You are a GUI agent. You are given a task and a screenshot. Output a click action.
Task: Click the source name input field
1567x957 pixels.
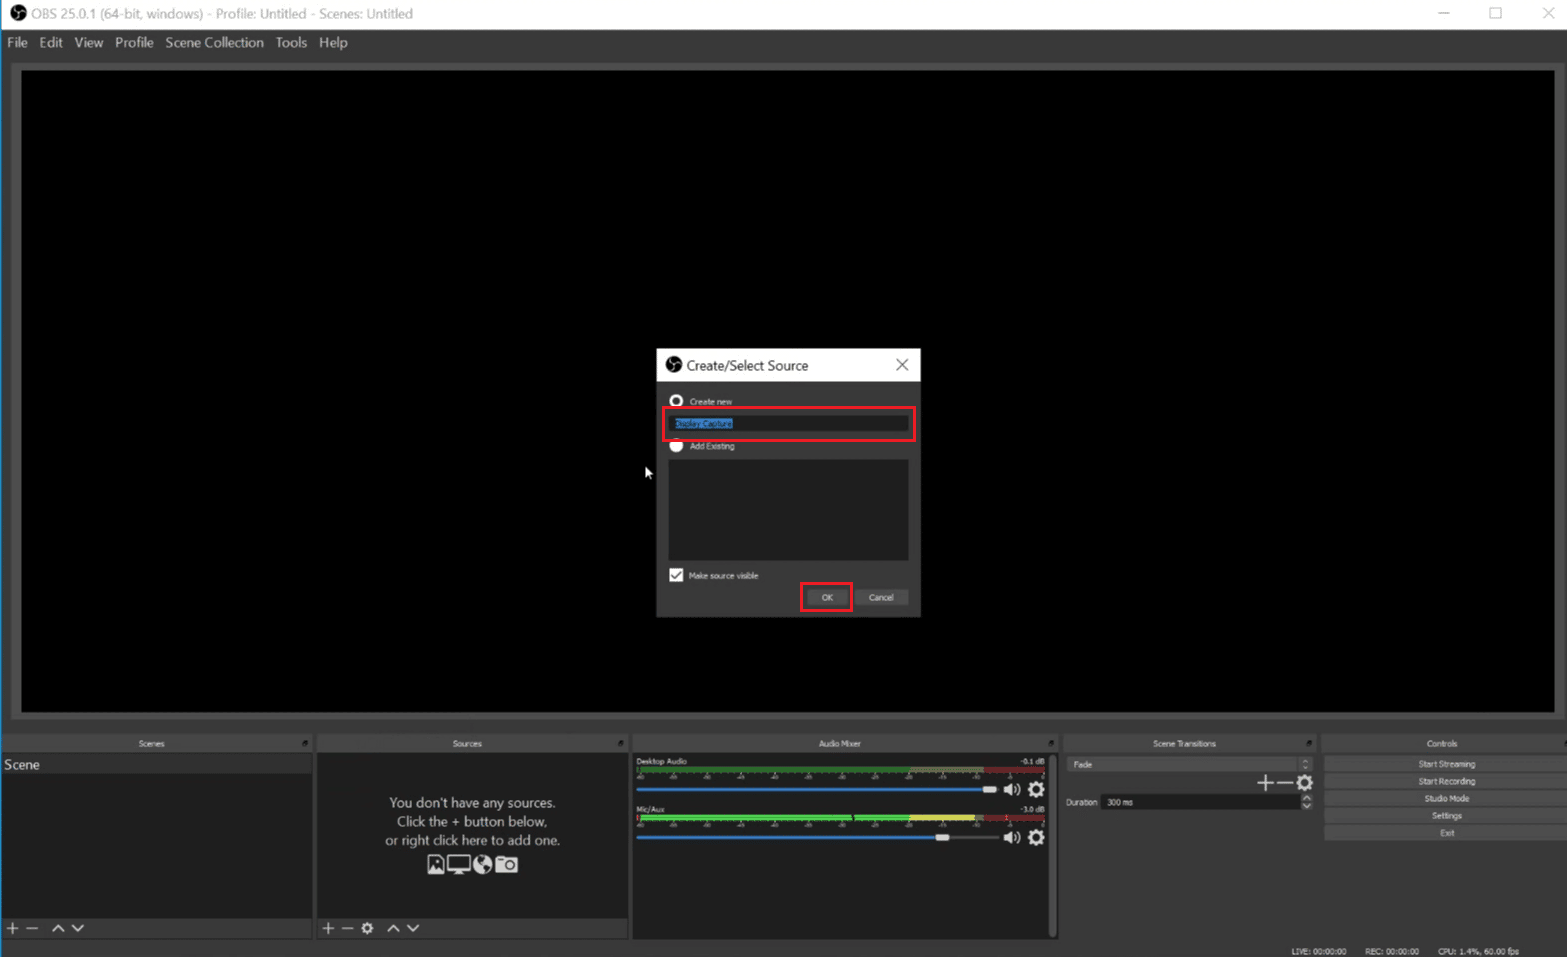pyautogui.click(x=788, y=423)
